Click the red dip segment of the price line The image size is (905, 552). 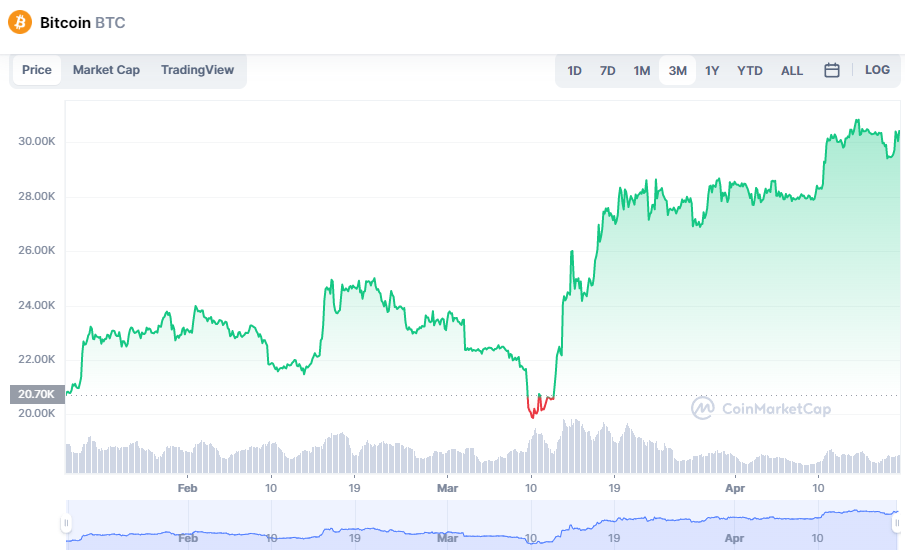point(540,405)
